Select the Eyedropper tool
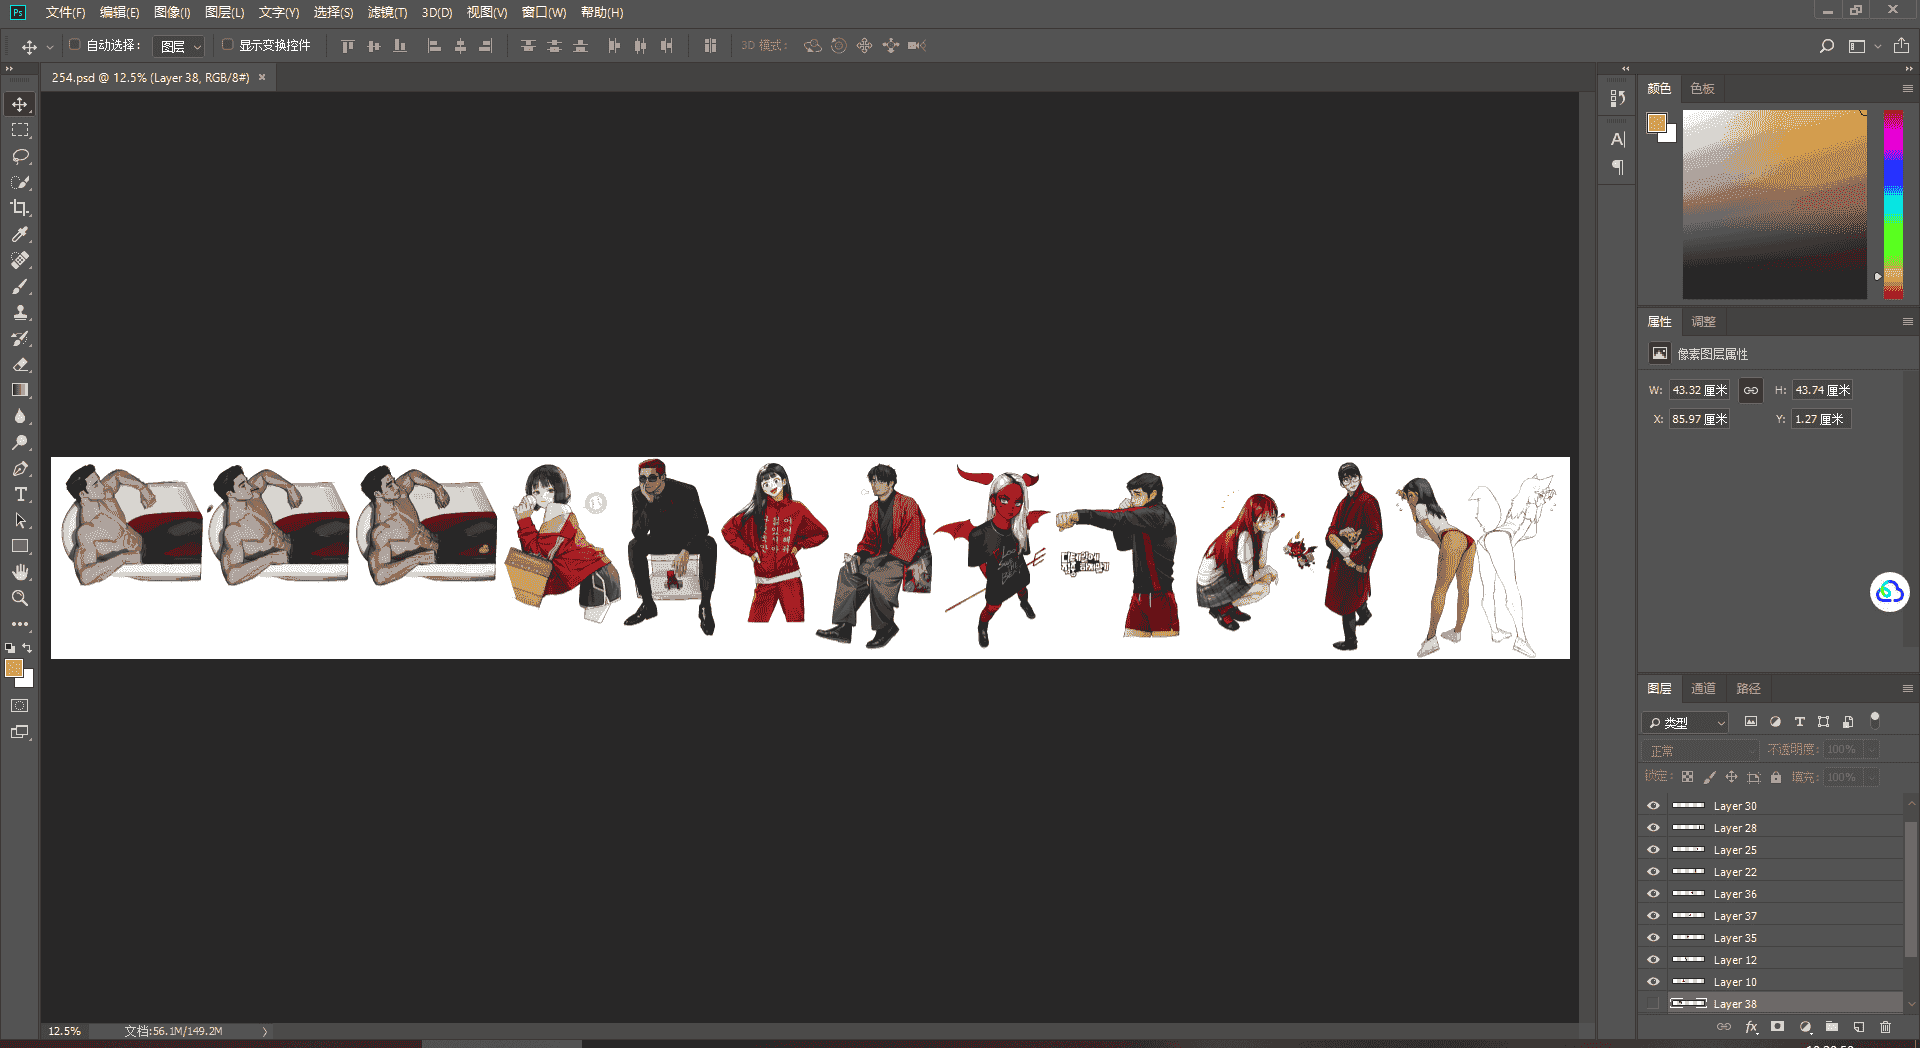 [20, 234]
